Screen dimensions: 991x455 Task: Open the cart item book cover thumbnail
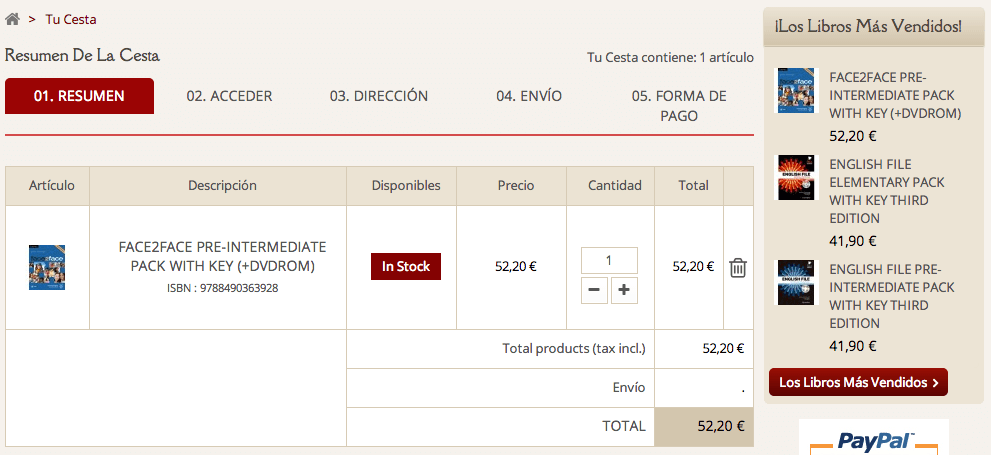pyautogui.click(x=47, y=267)
